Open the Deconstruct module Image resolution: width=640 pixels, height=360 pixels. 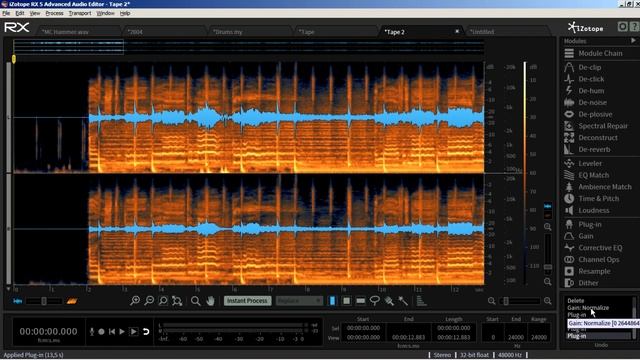591,138
